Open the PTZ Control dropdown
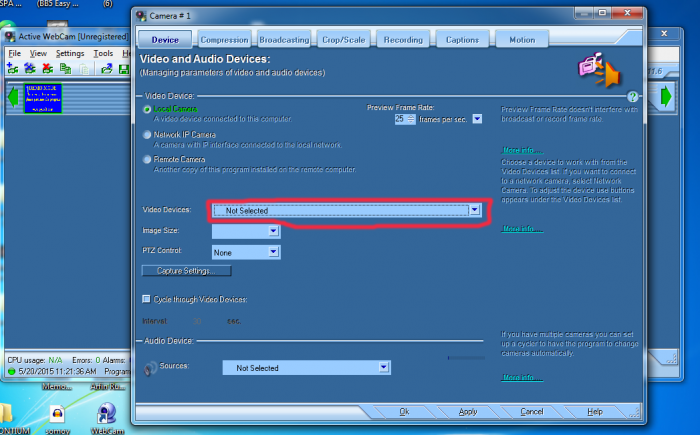Viewport: 700px width, 435px height. tap(273, 252)
